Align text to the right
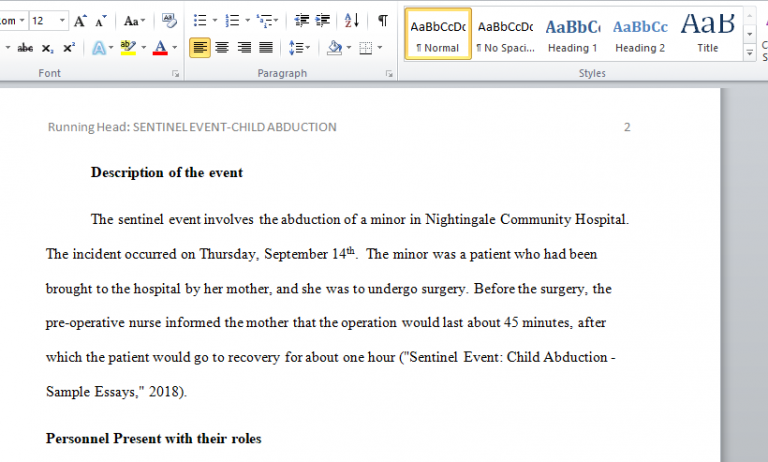Viewport: 768px width, 462px height. coord(244,47)
